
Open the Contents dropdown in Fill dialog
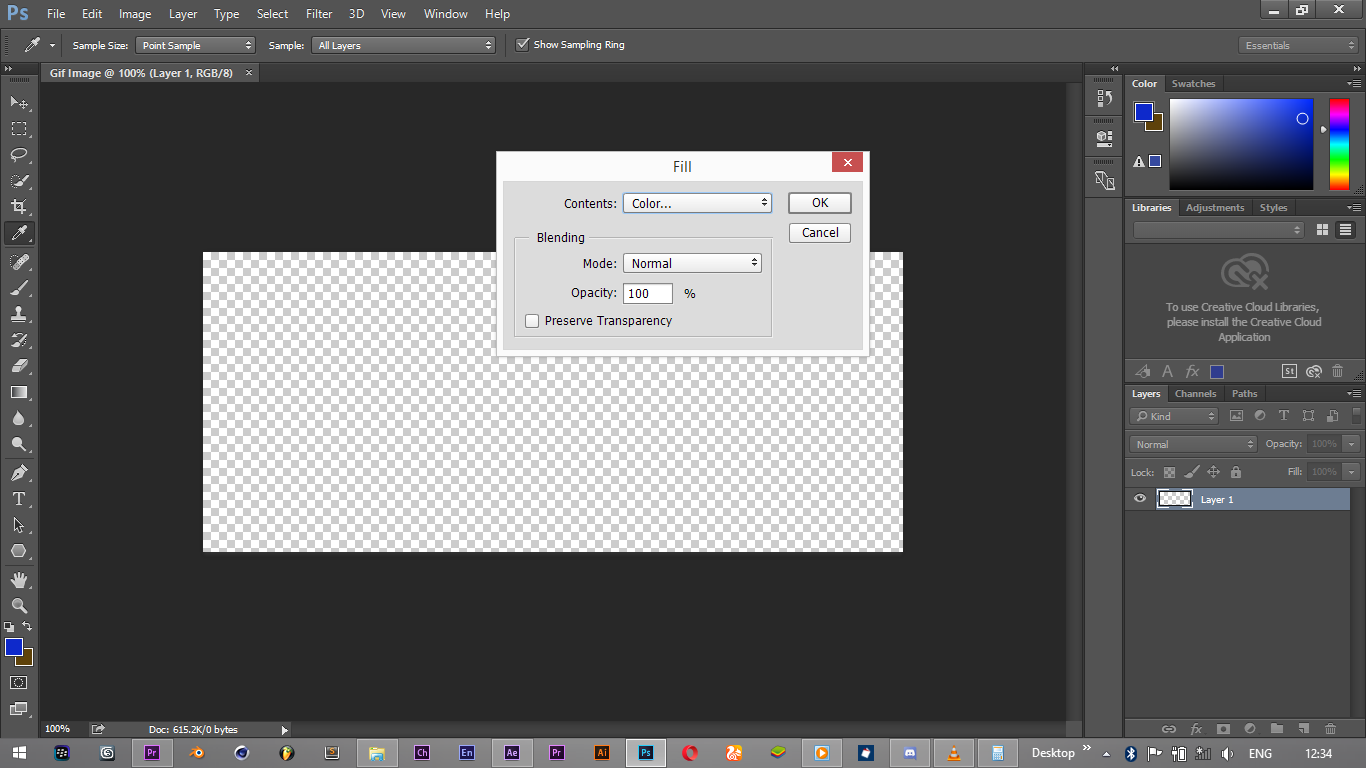(697, 203)
